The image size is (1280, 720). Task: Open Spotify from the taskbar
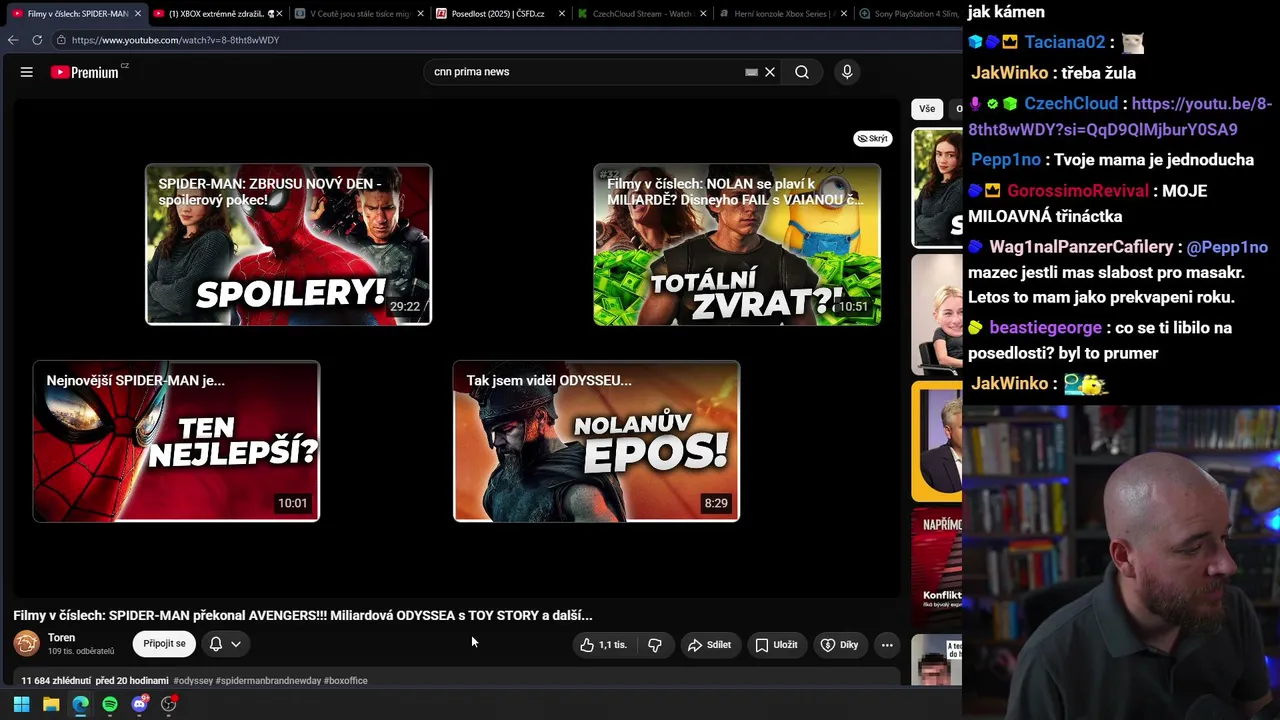point(110,704)
